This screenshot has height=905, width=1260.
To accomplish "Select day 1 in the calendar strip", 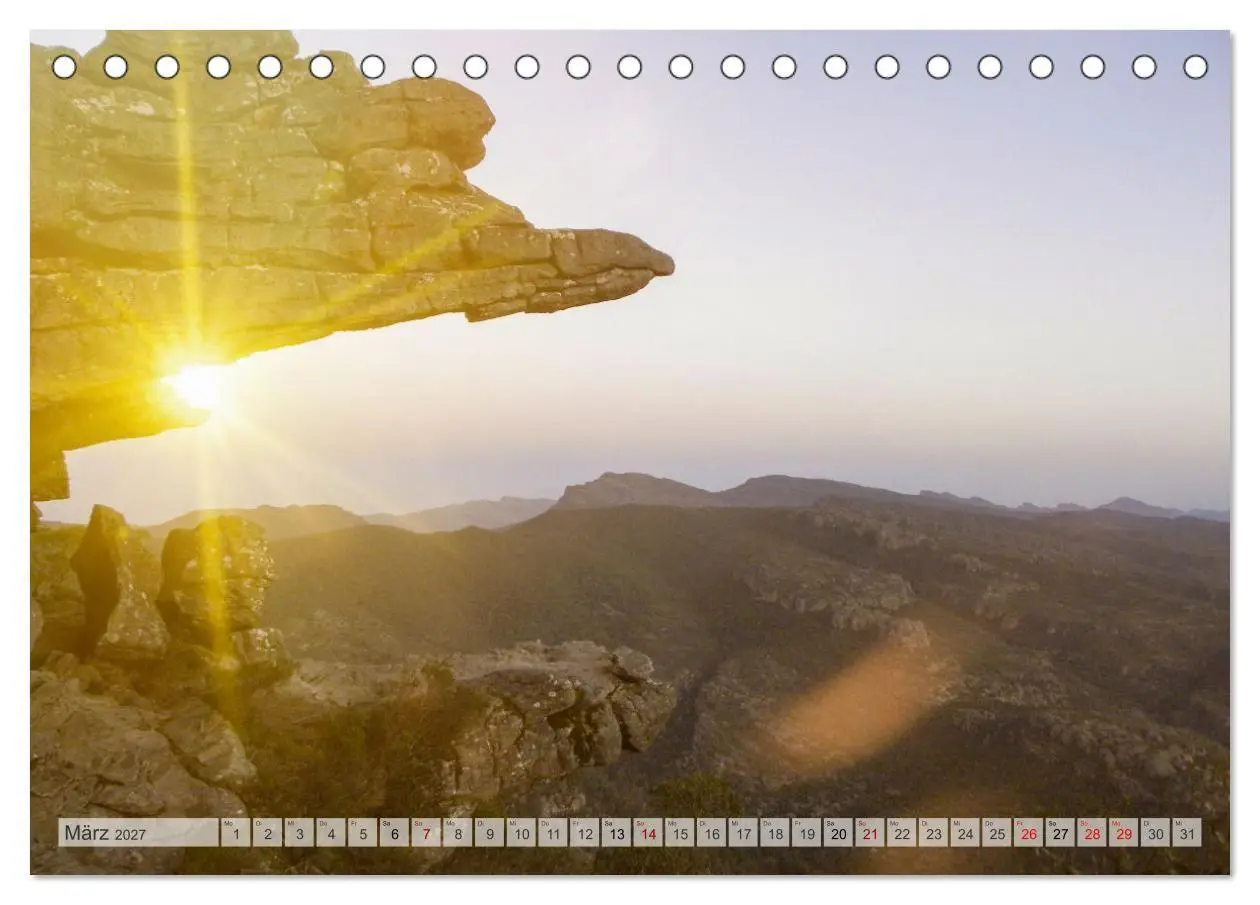I will [235, 833].
